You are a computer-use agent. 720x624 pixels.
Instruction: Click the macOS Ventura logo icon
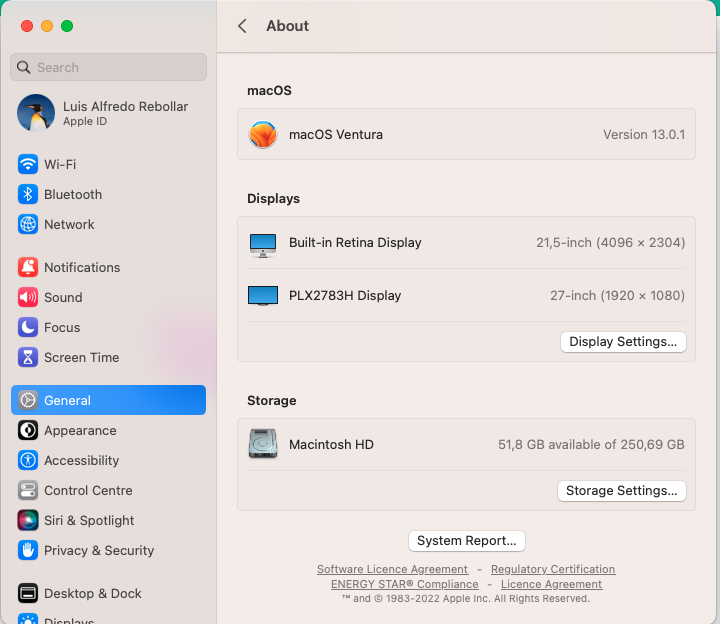[263, 135]
